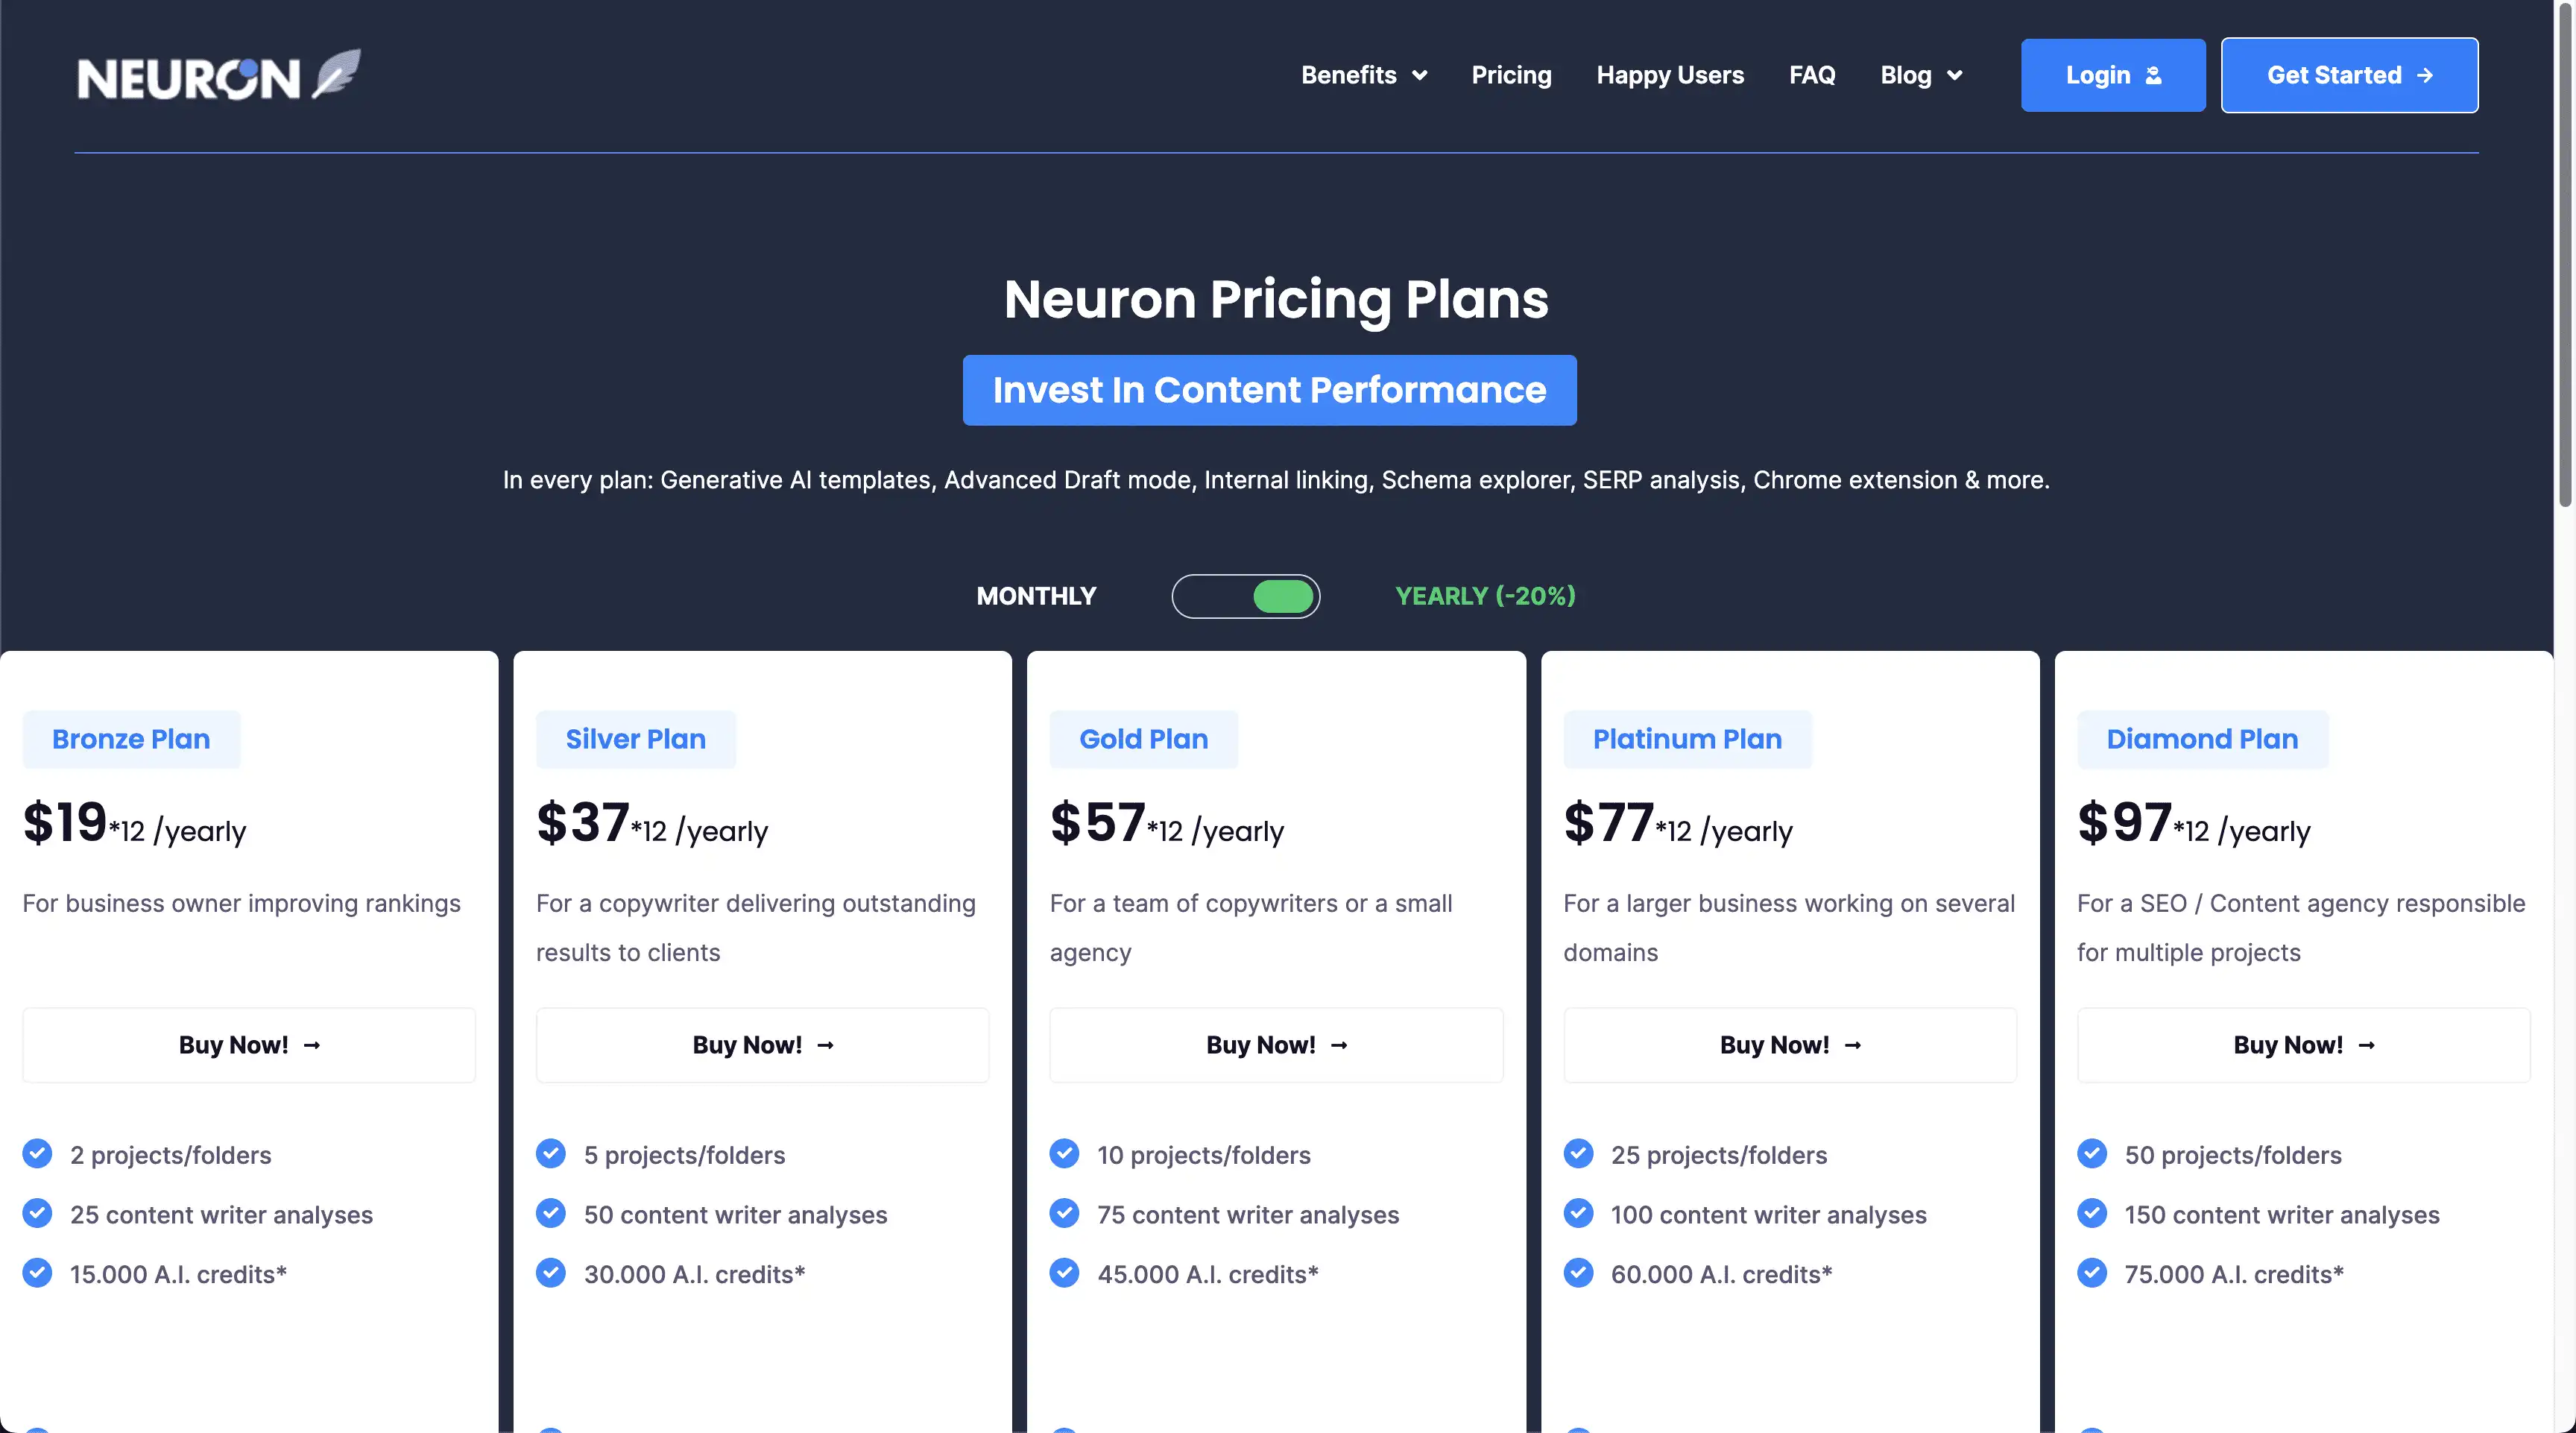This screenshot has height=1433, width=2576.
Task: Click checkmark icon beside 25 projects/folders
Action: coord(1578,1154)
